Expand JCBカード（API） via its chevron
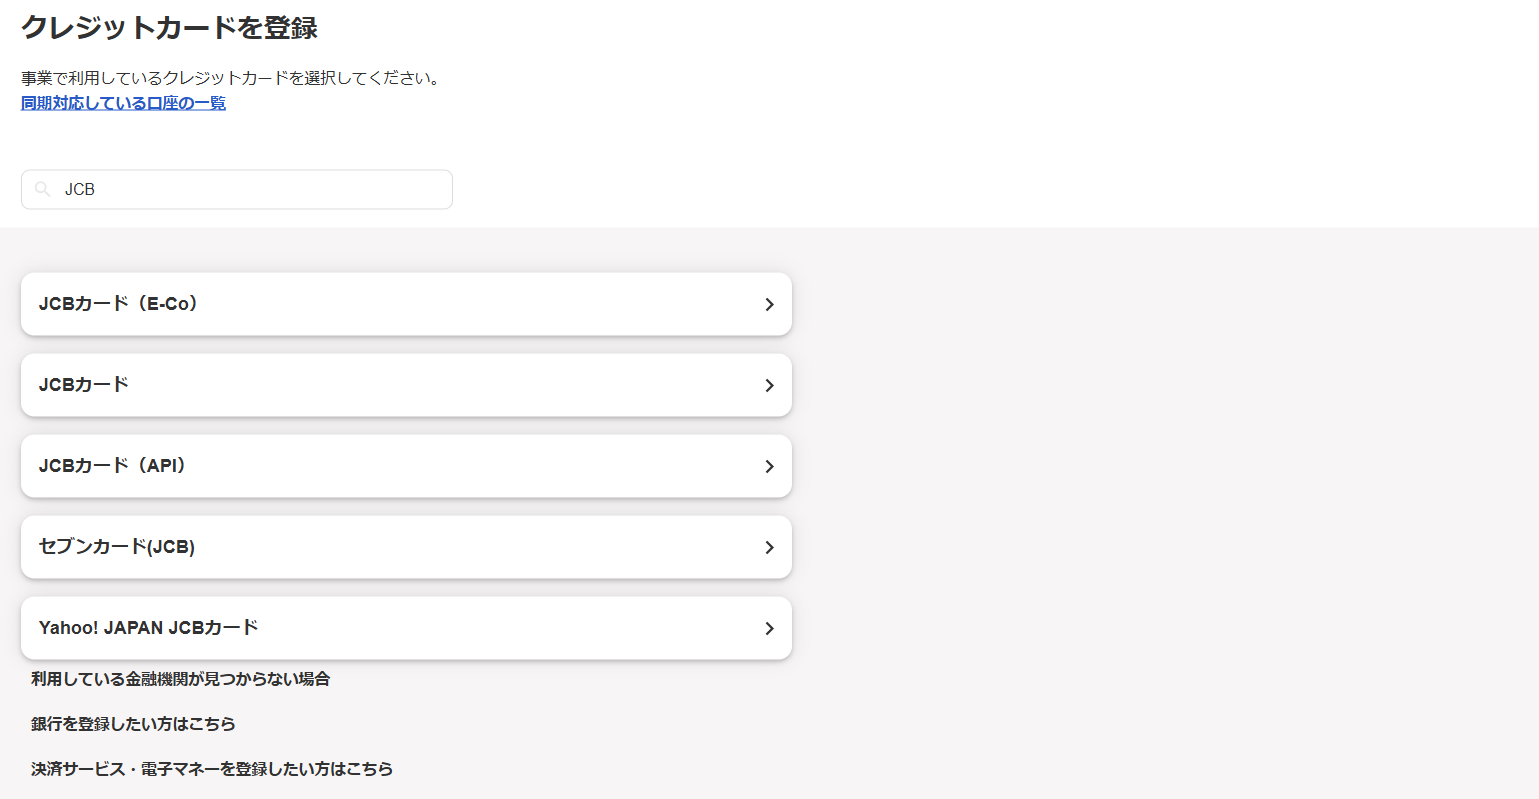The width and height of the screenshot is (1539, 799). pyautogui.click(x=769, y=466)
